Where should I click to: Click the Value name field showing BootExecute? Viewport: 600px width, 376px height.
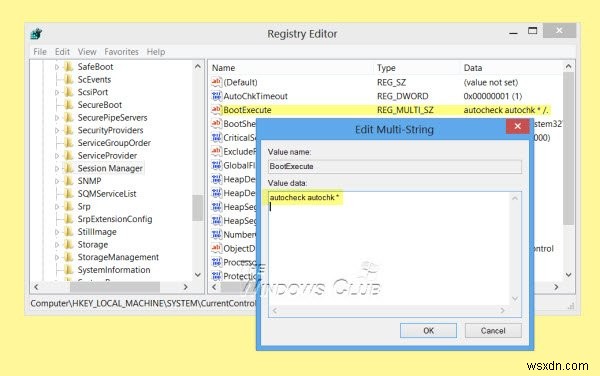[x=395, y=166]
